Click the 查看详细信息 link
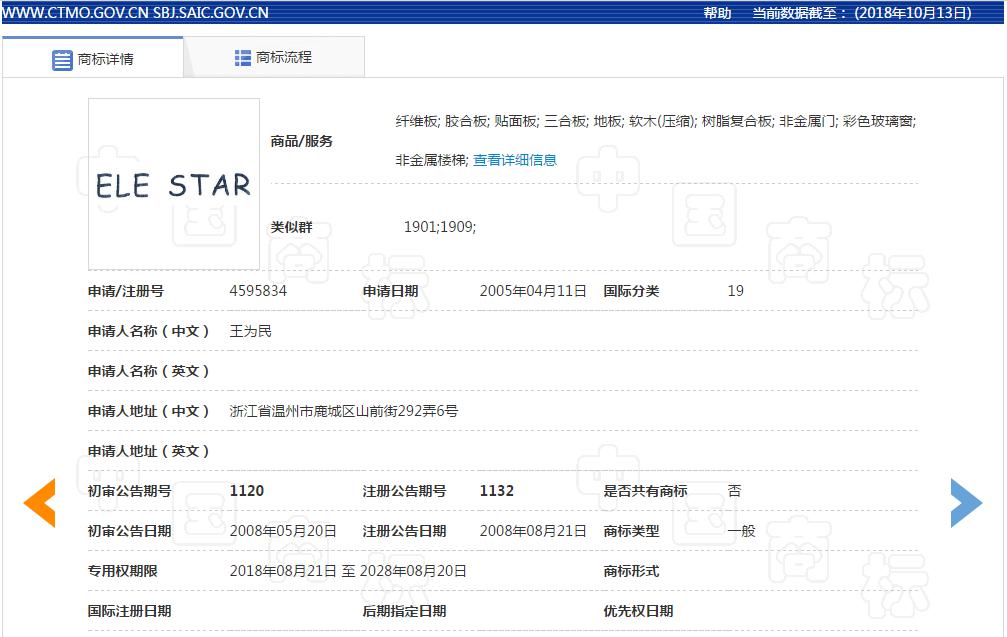The image size is (1007, 637). pyautogui.click(x=515, y=160)
